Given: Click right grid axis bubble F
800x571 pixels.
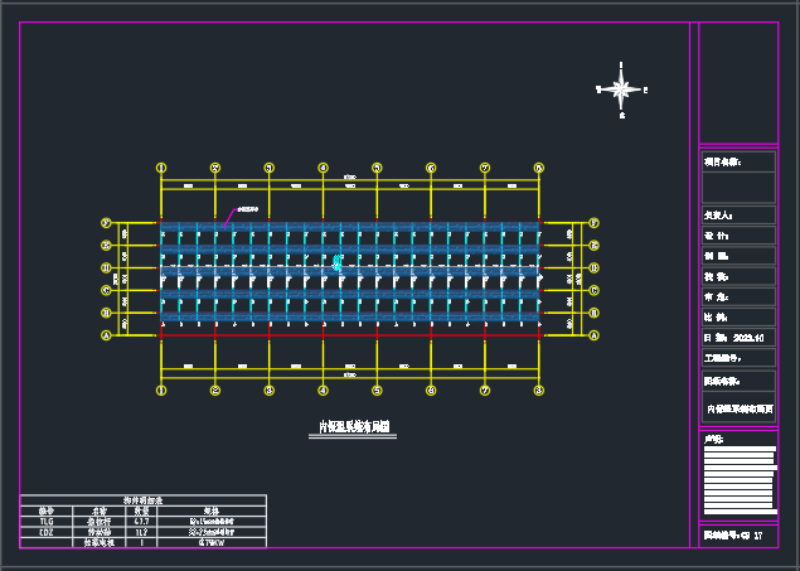Looking at the screenshot, I should click(x=594, y=223).
